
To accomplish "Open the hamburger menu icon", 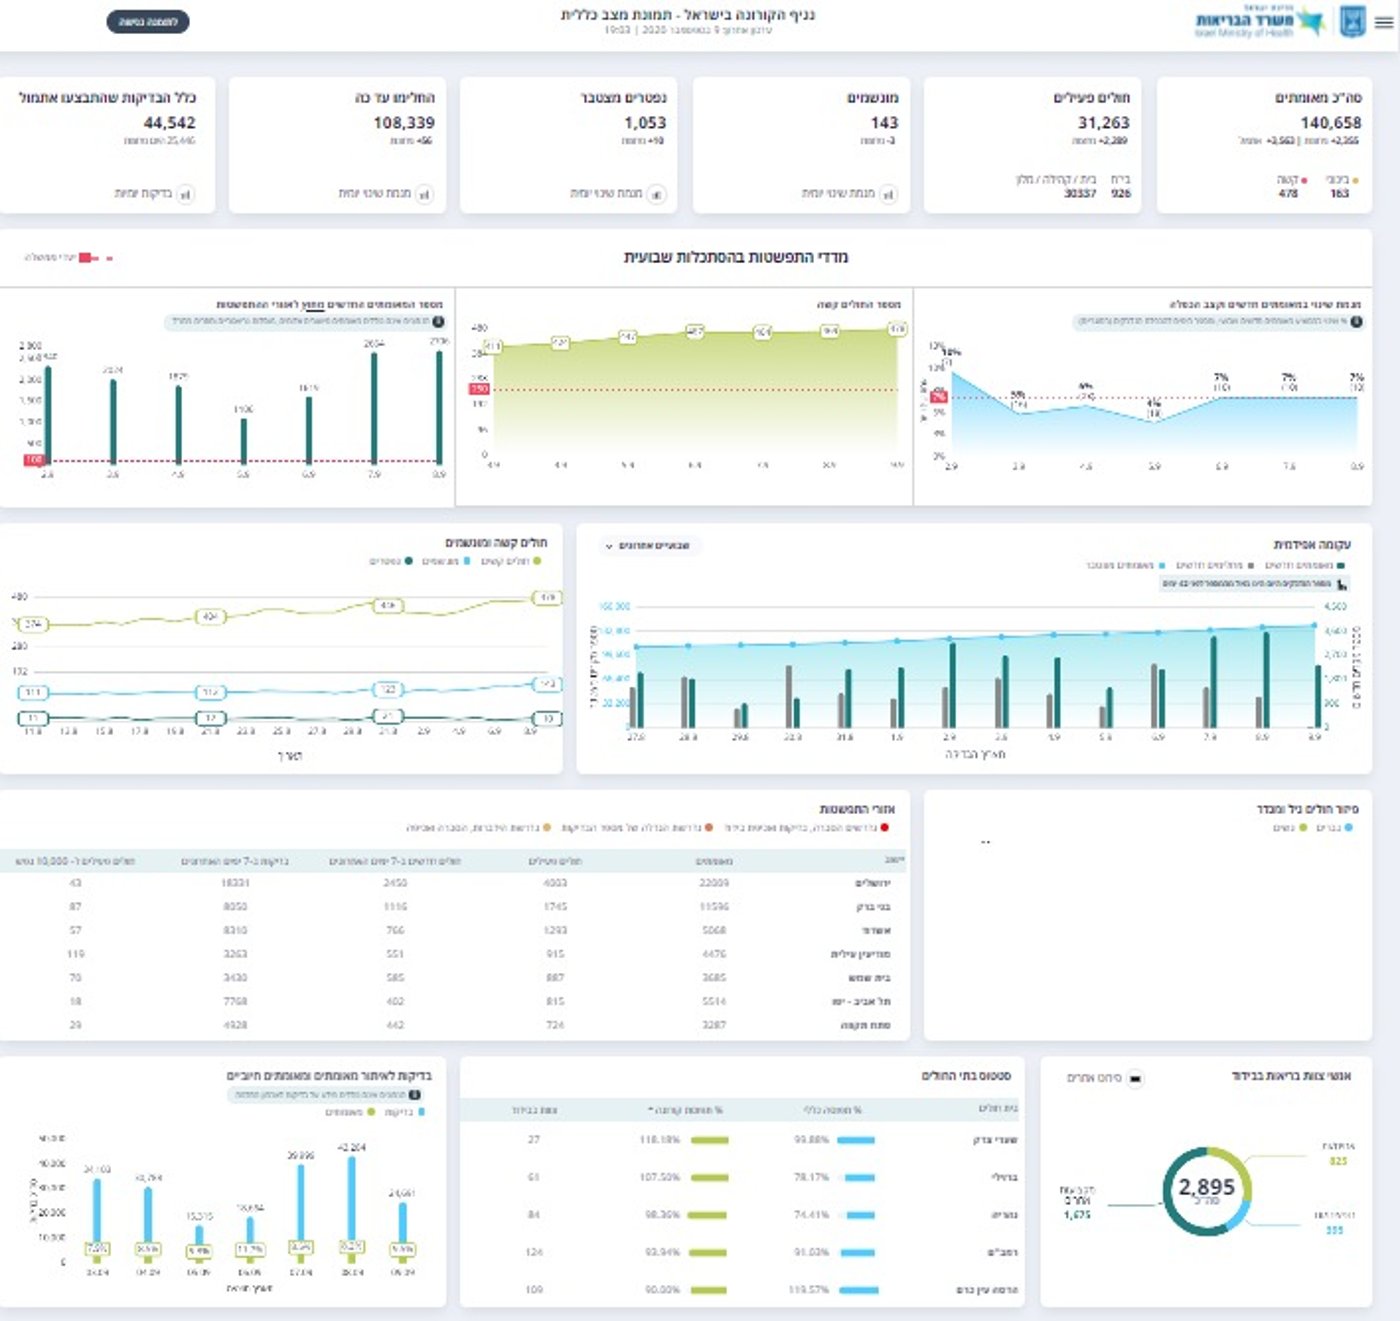I will point(1383,22).
